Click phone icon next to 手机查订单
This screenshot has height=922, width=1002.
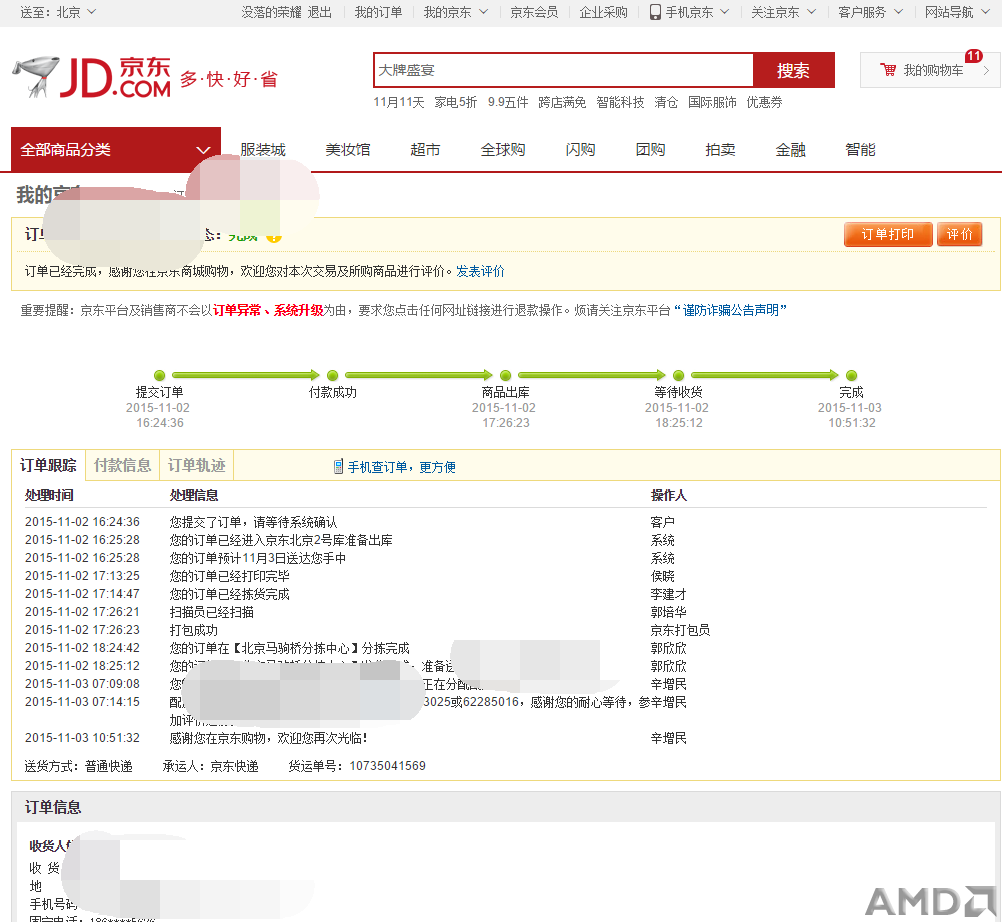coord(338,467)
